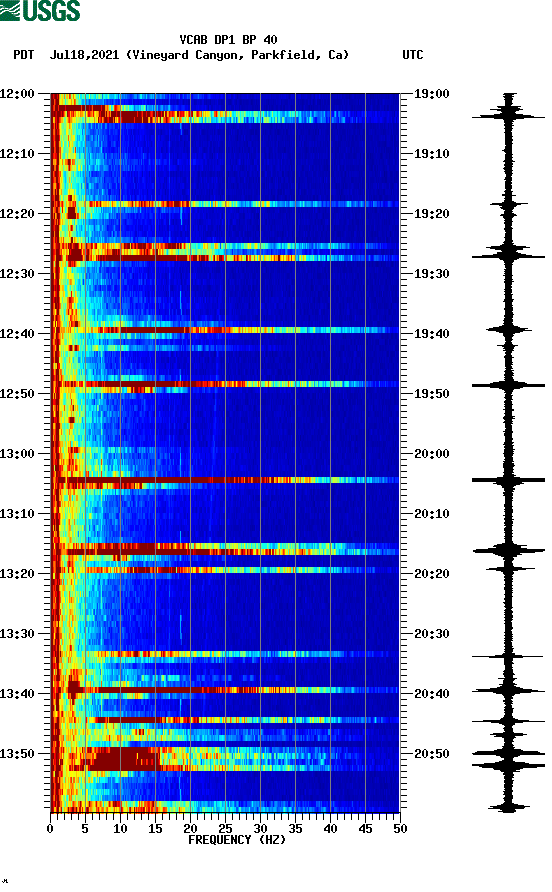Image resolution: width=552 pixels, height=892 pixels.
Task: Click the 12:00 PDT time label
Action: click(x=17, y=94)
